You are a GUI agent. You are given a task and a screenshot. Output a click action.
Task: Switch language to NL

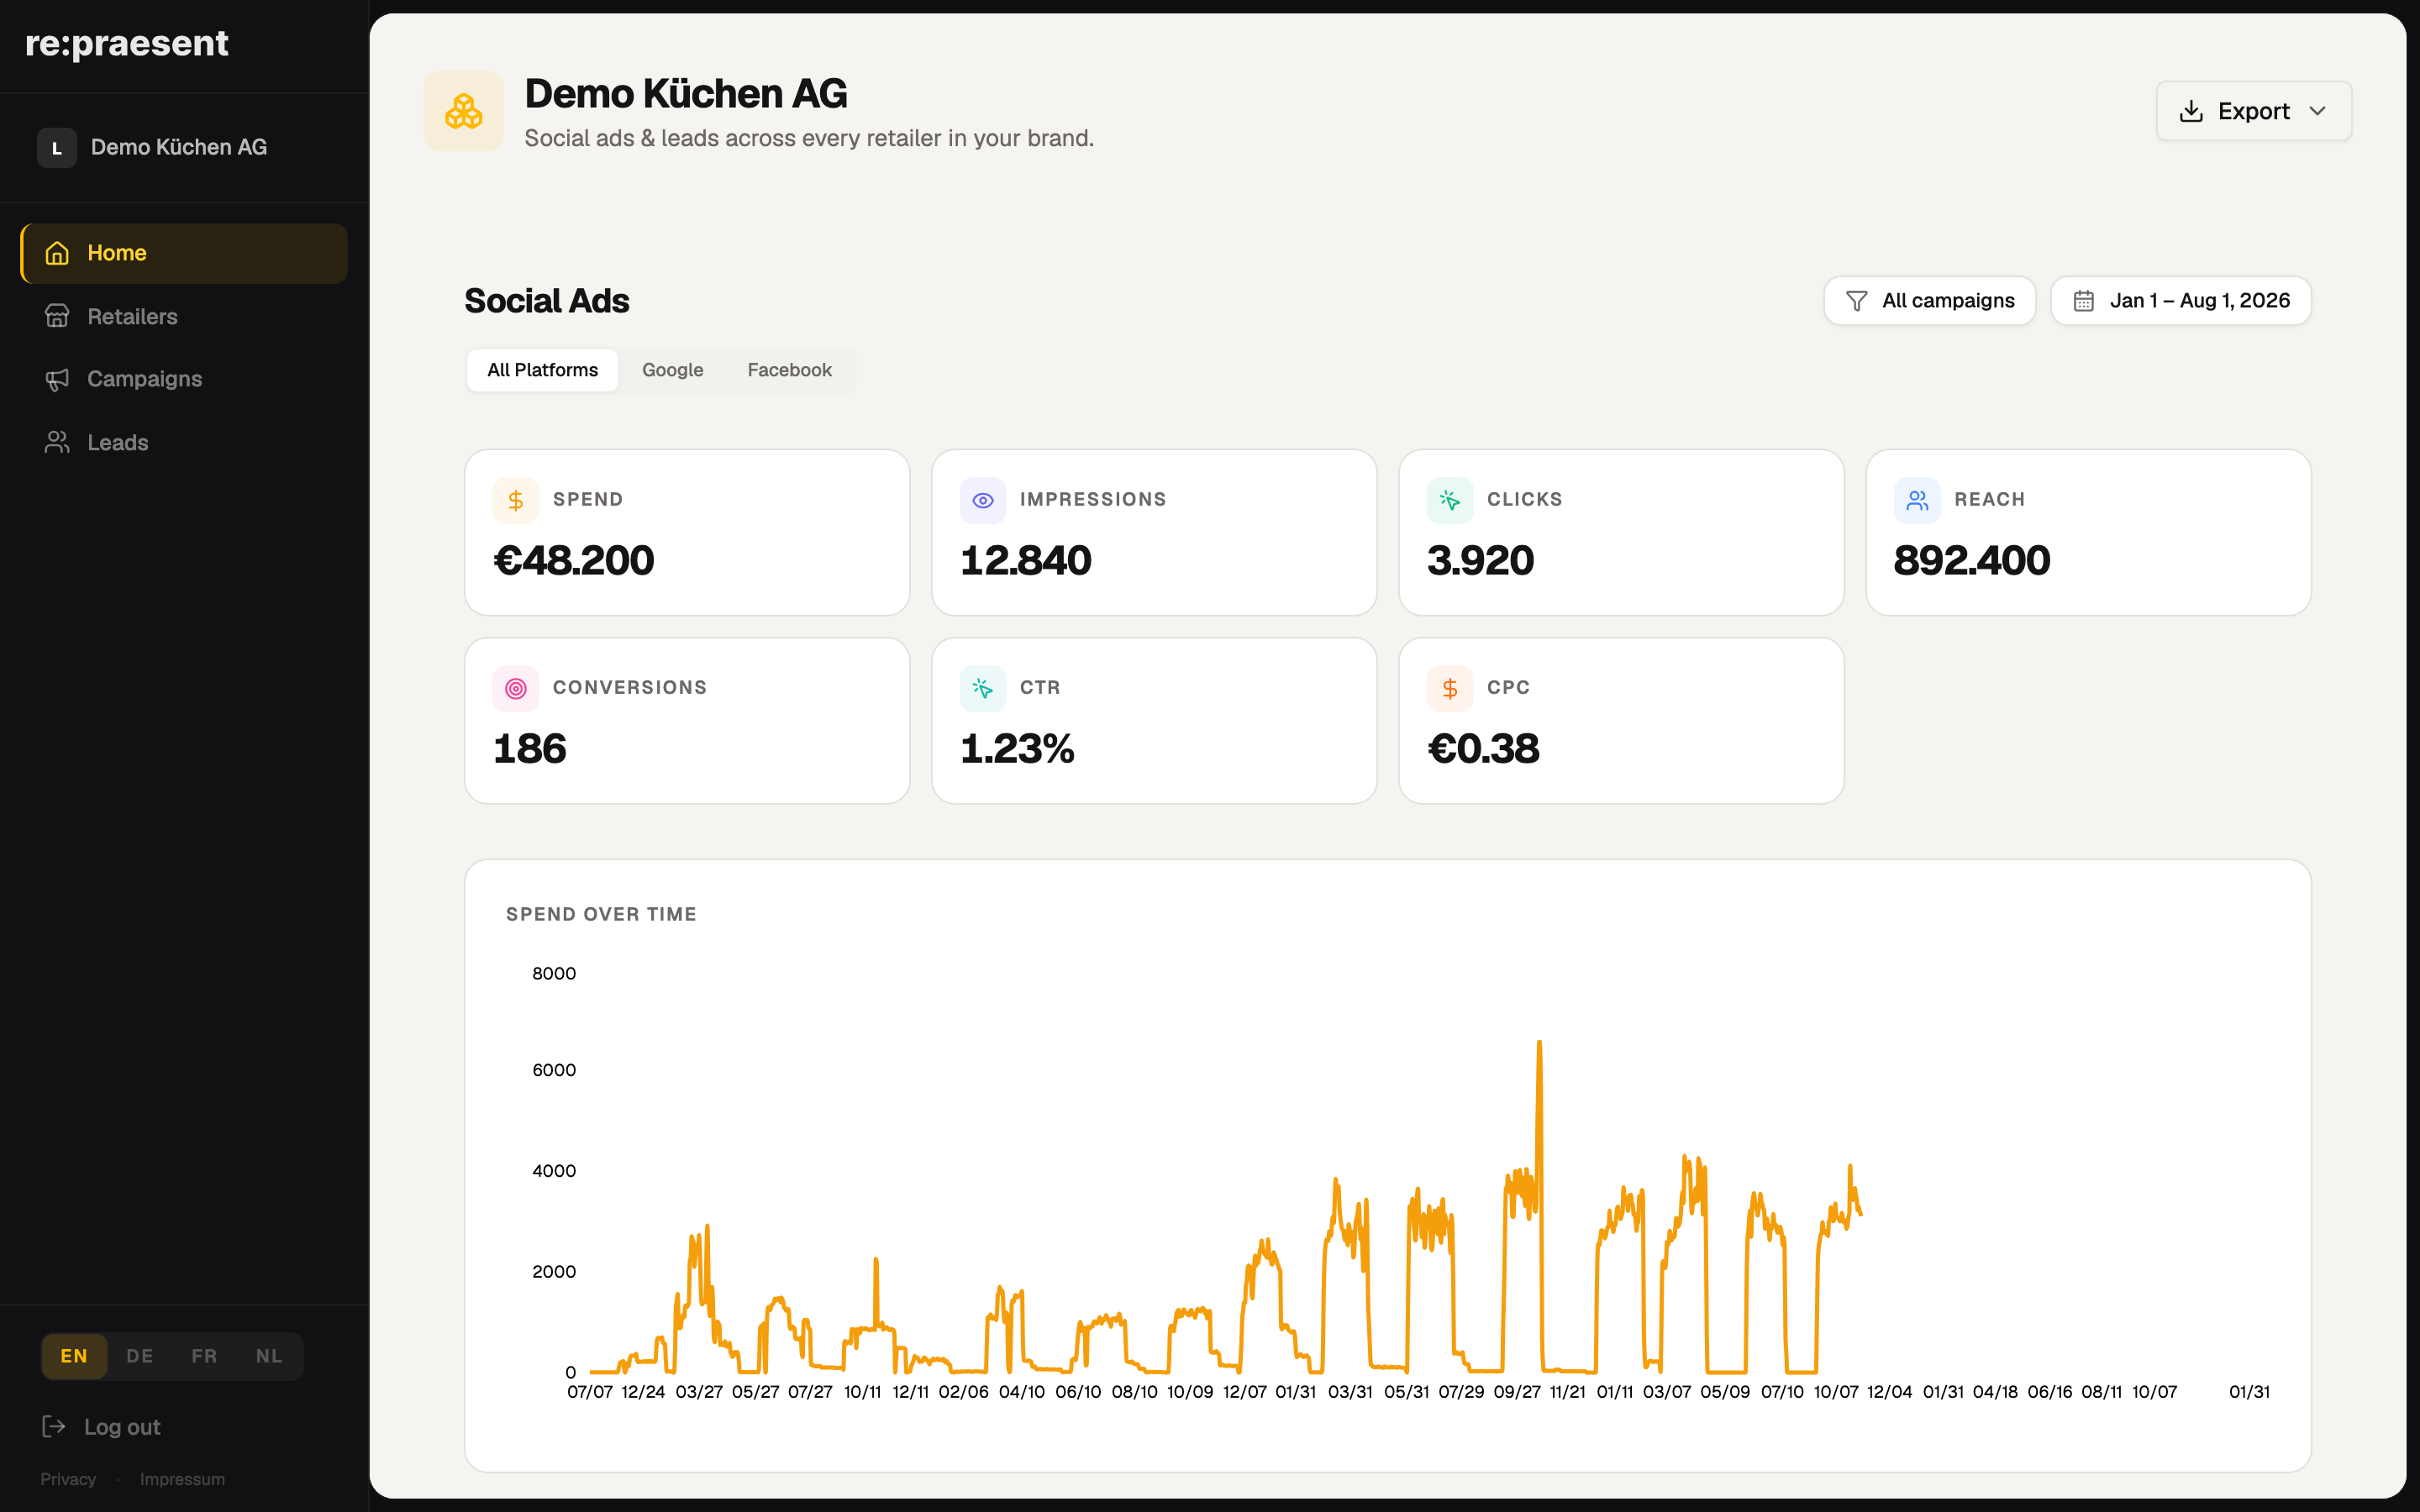(269, 1356)
